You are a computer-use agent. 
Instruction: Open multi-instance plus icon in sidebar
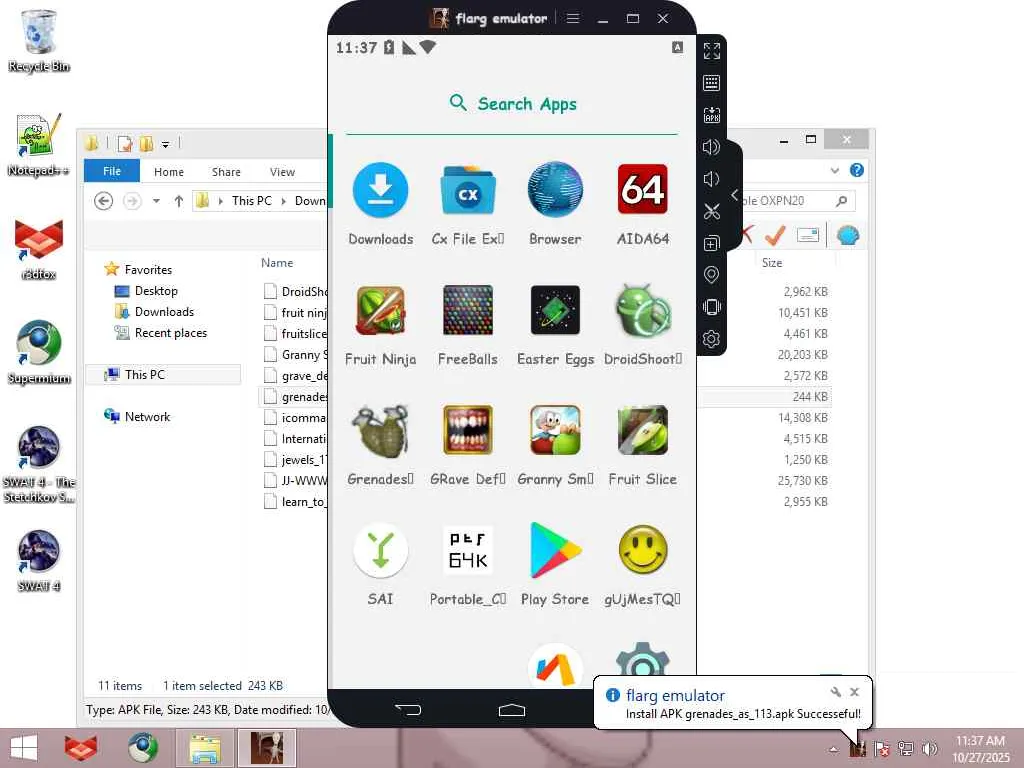tap(712, 243)
